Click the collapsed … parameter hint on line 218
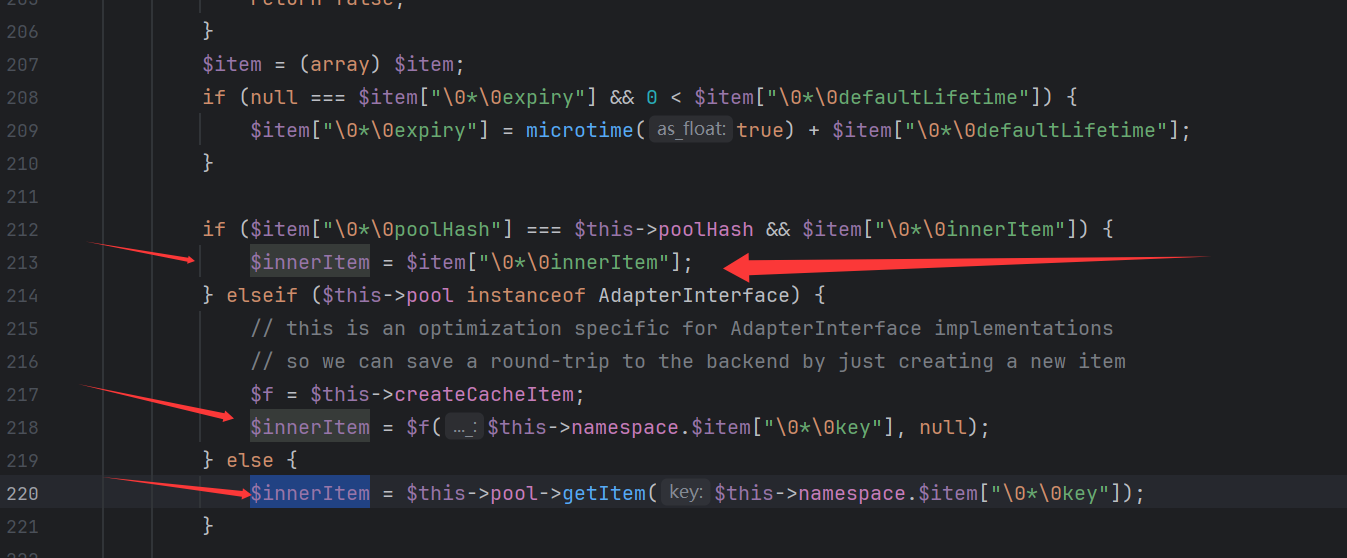Screen dimensions: 1347x558 tap(463, 428)
